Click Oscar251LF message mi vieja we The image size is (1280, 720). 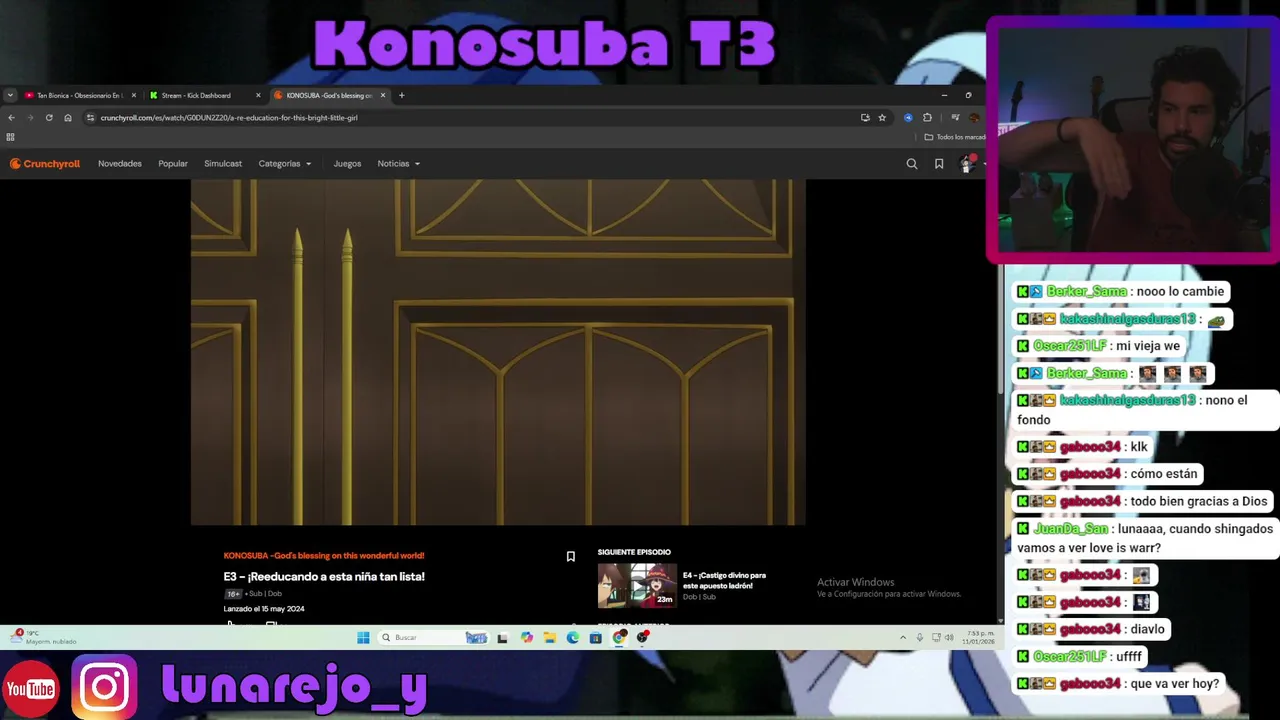(x=1100, y=346)
